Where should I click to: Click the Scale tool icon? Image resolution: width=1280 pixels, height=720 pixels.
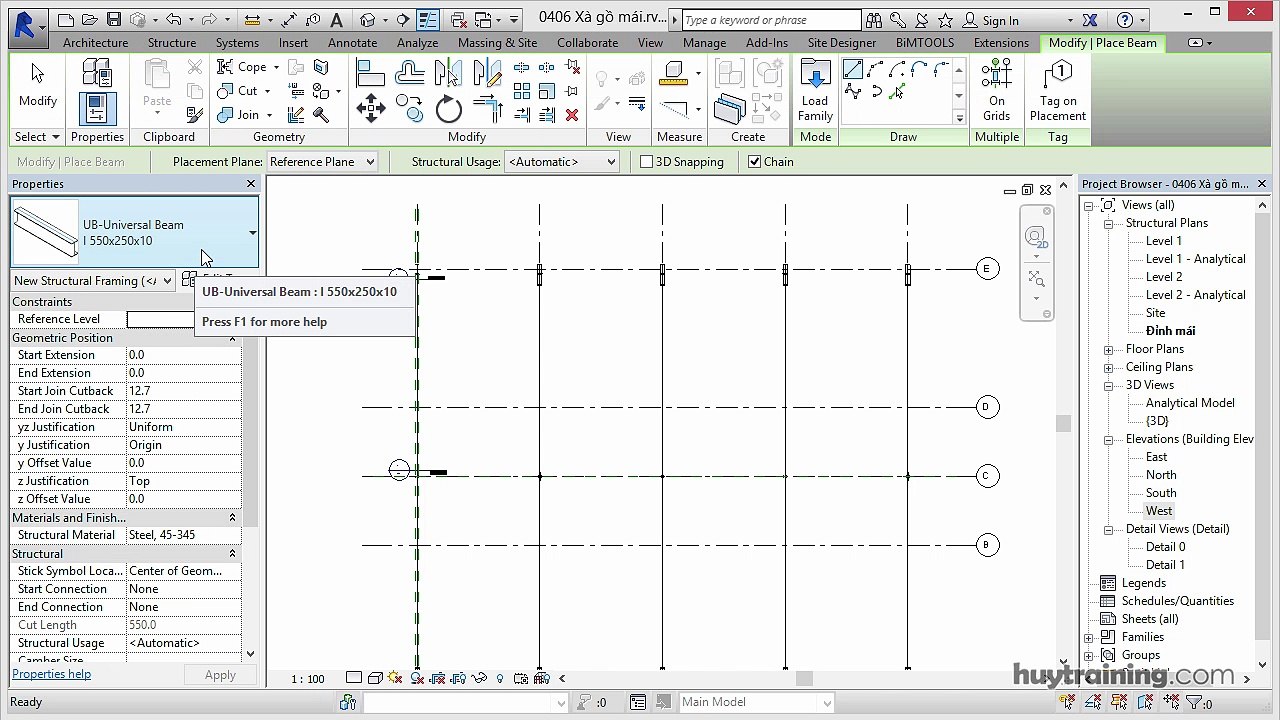pos(547,91)
